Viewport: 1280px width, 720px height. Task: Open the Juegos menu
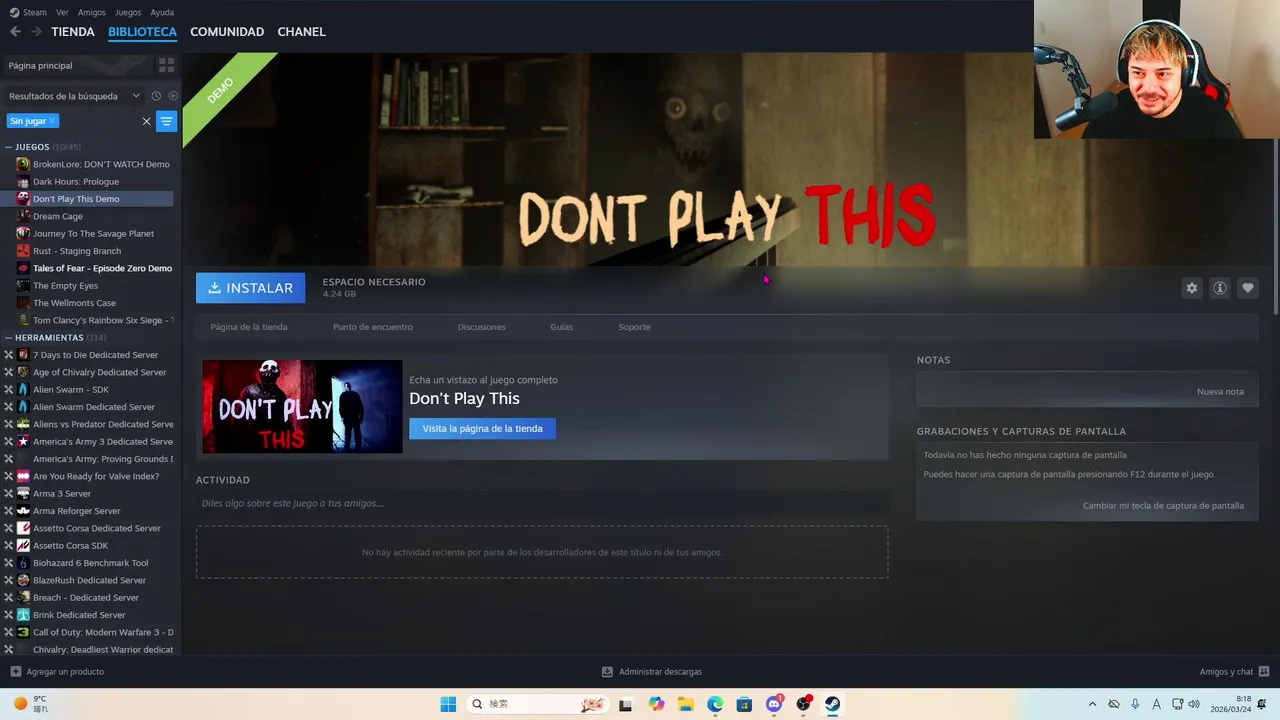pyautogui.click(x=128, y=12)
